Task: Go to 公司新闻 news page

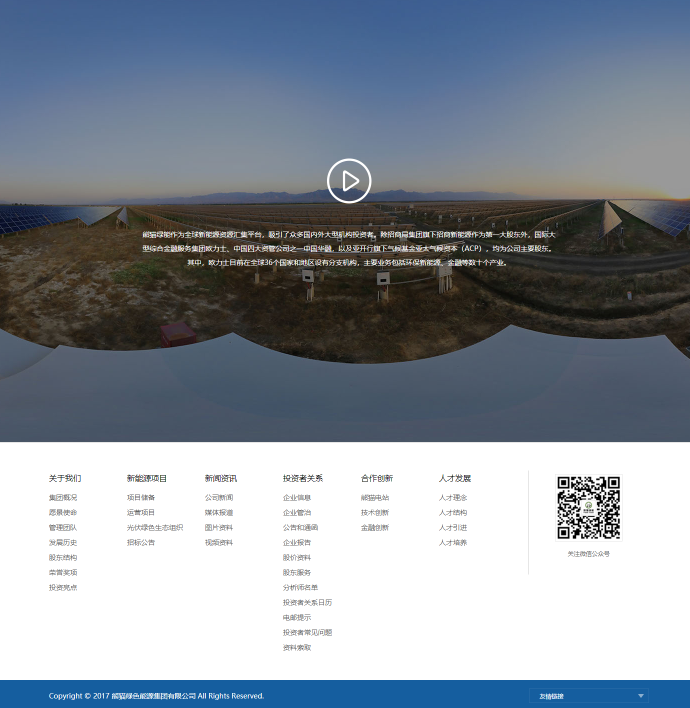Action: pos(219,497)
